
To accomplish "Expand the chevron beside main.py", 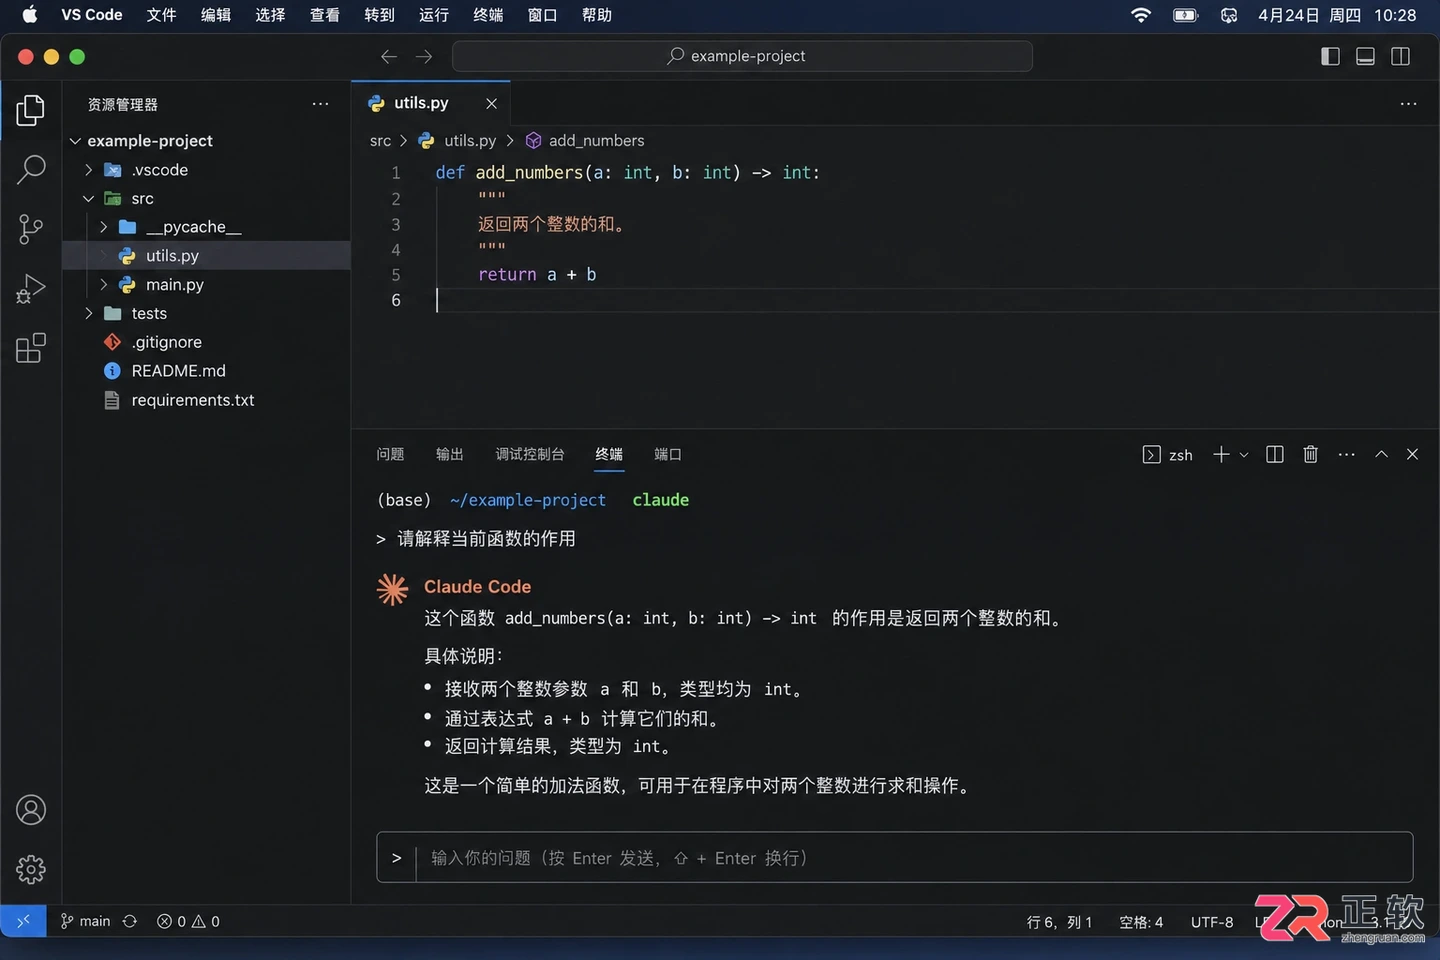I will 103,285.
